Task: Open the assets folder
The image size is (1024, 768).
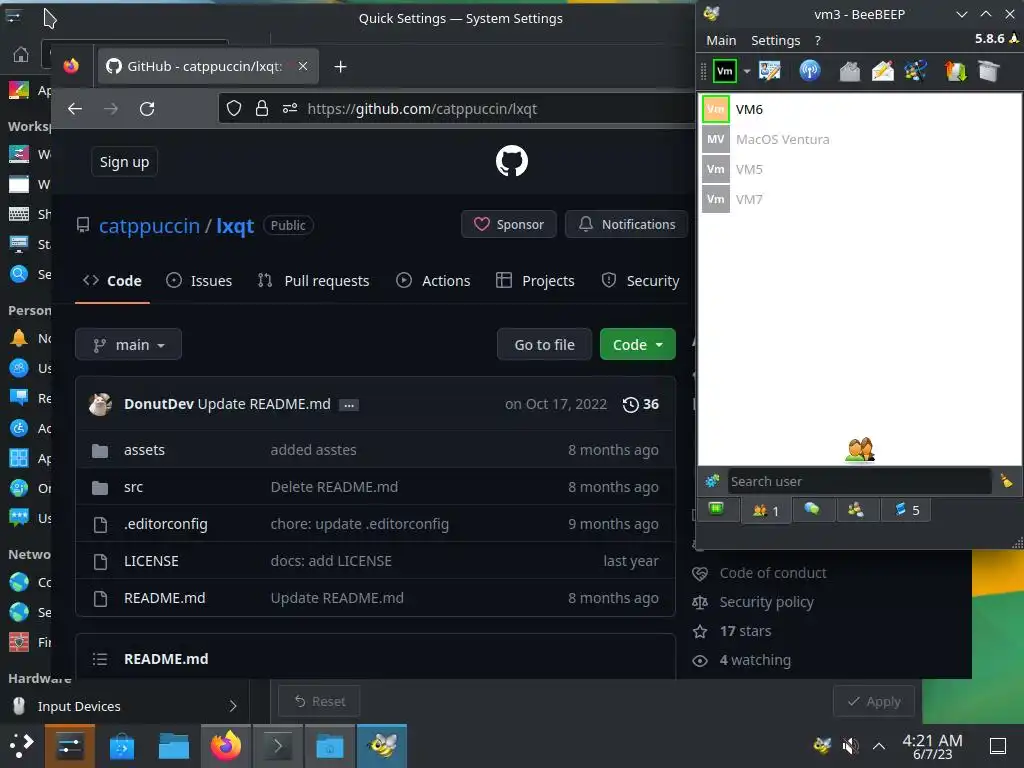Action: 144,450
